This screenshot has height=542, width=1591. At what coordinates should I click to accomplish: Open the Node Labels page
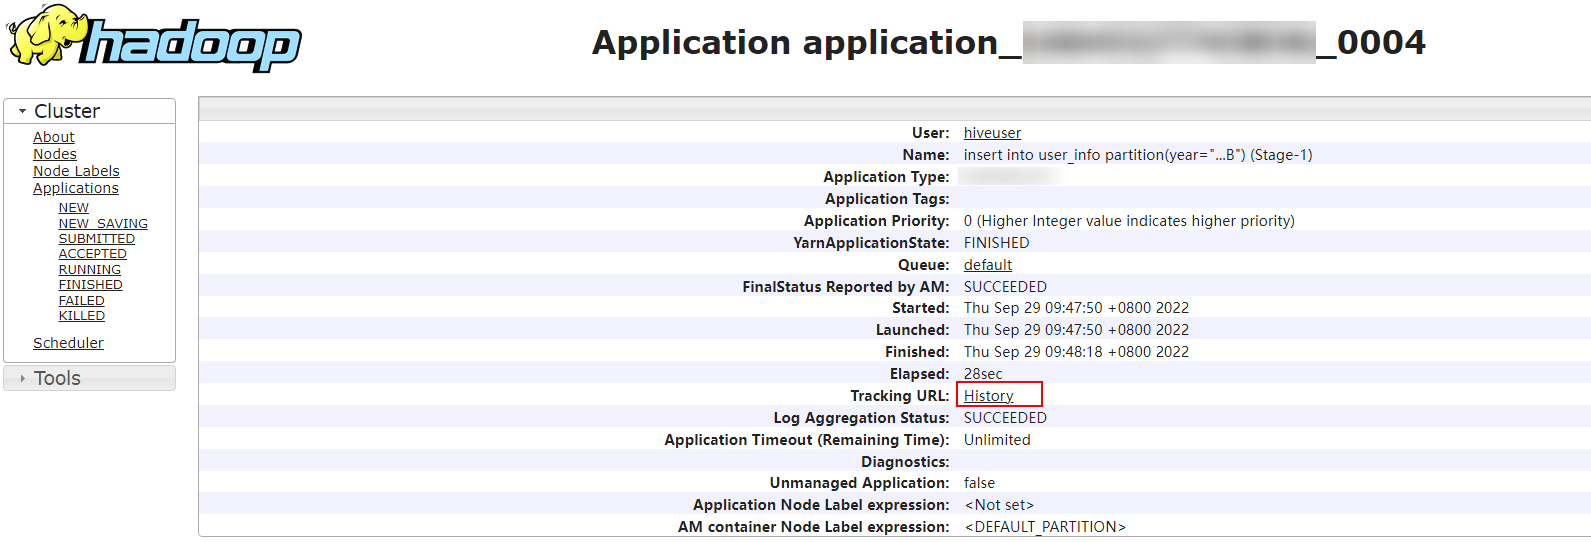(76, 171)
